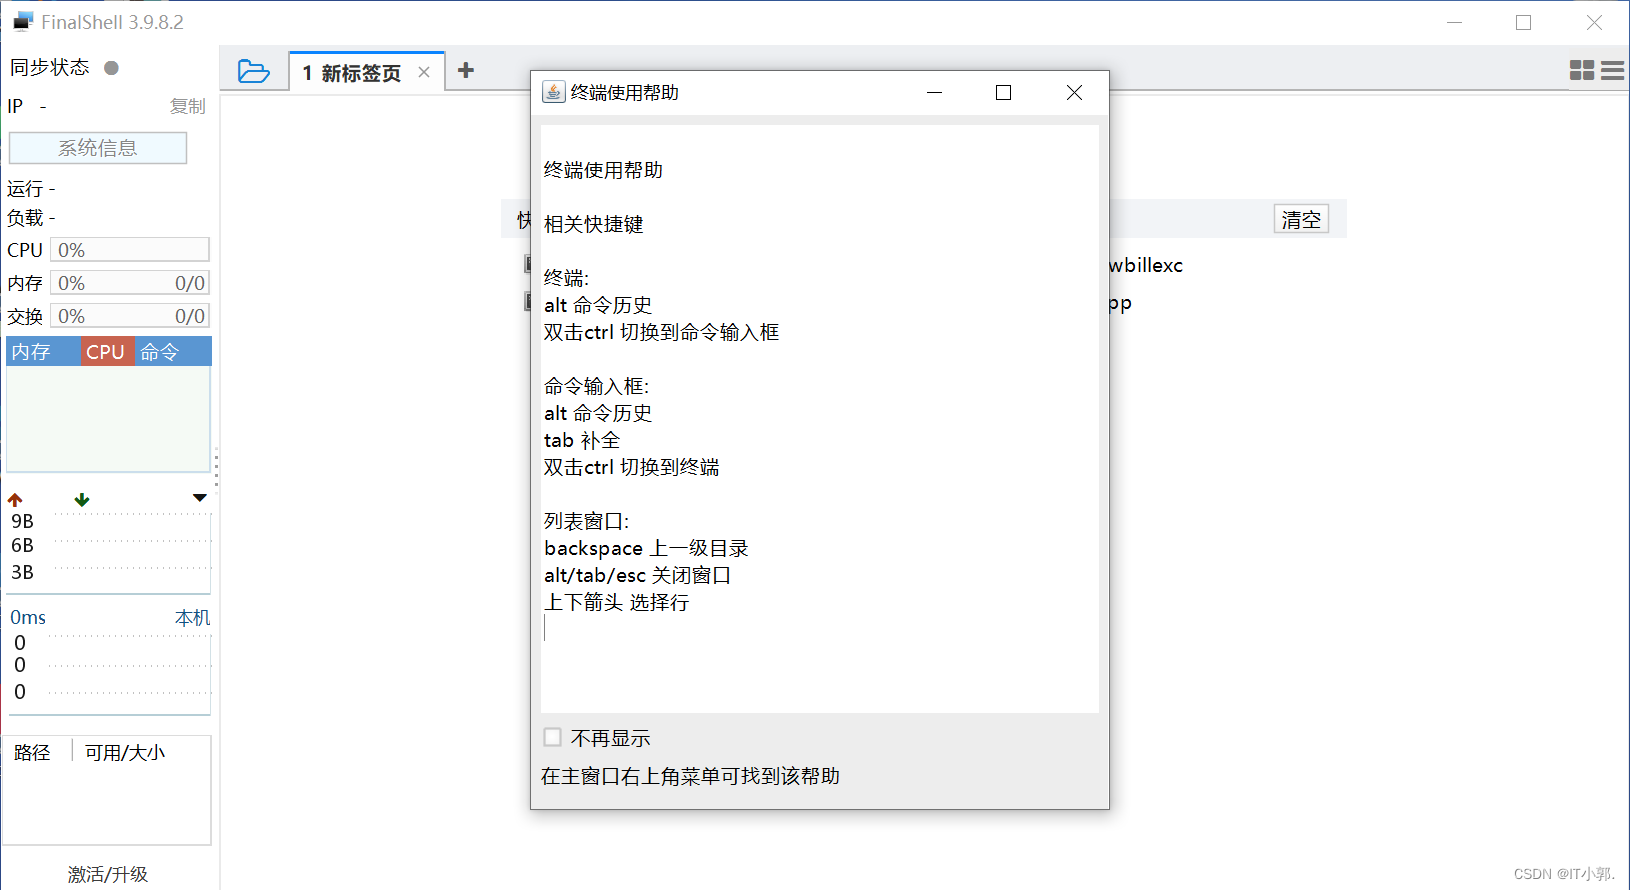Click the 'backspace 上一级目录' line
This screenshot has width=1630, height=890.
(646, 548)
